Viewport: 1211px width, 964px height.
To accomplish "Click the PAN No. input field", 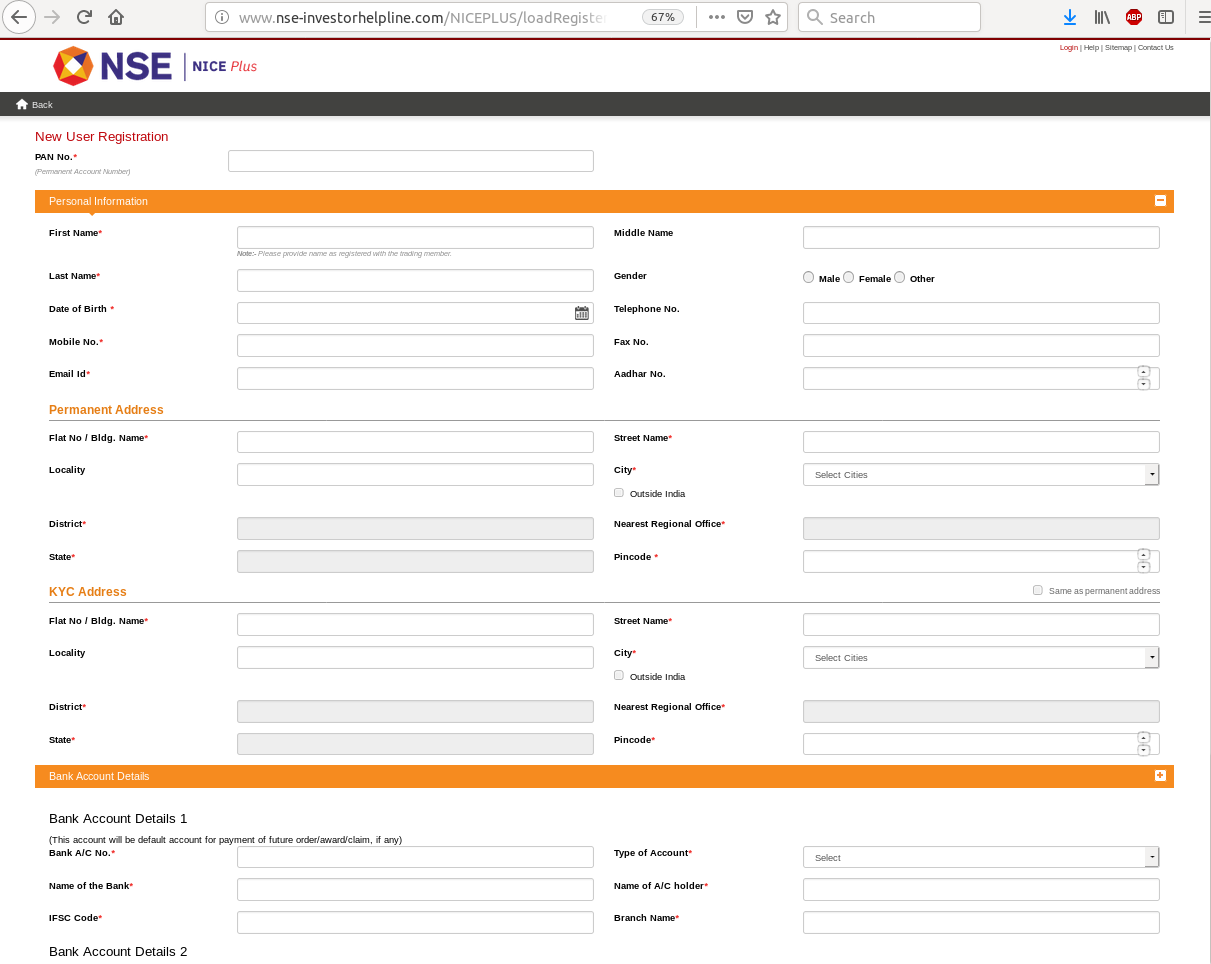I will pyautogui.click(x=410, y=161).
